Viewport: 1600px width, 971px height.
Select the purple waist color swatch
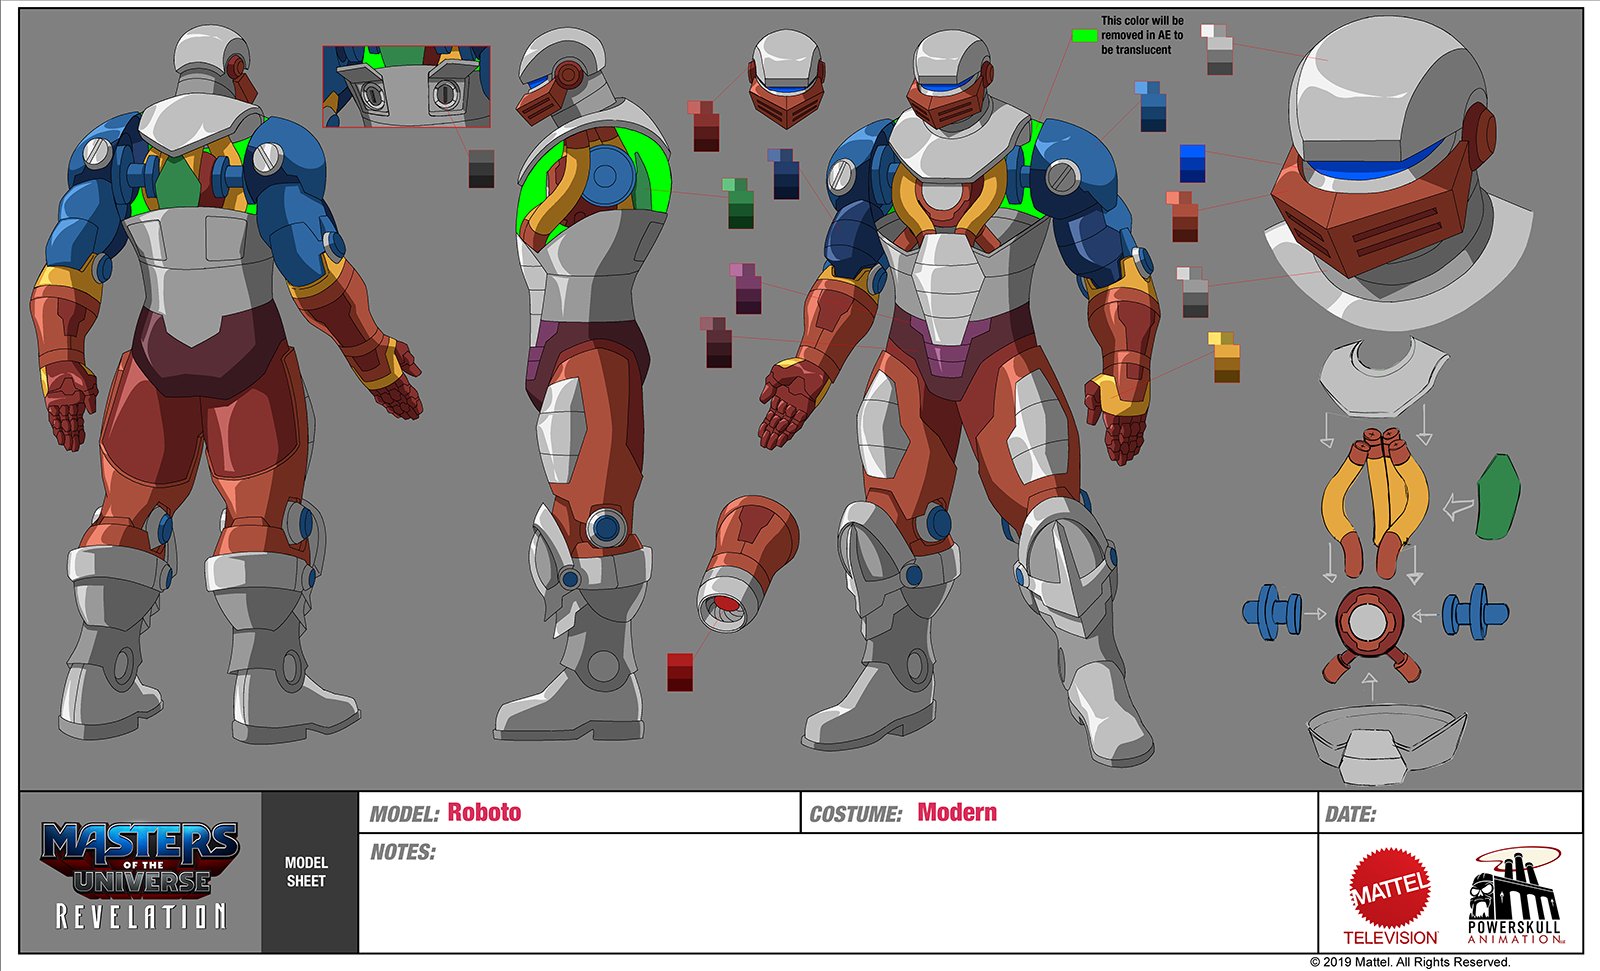[x=746, y=288]
